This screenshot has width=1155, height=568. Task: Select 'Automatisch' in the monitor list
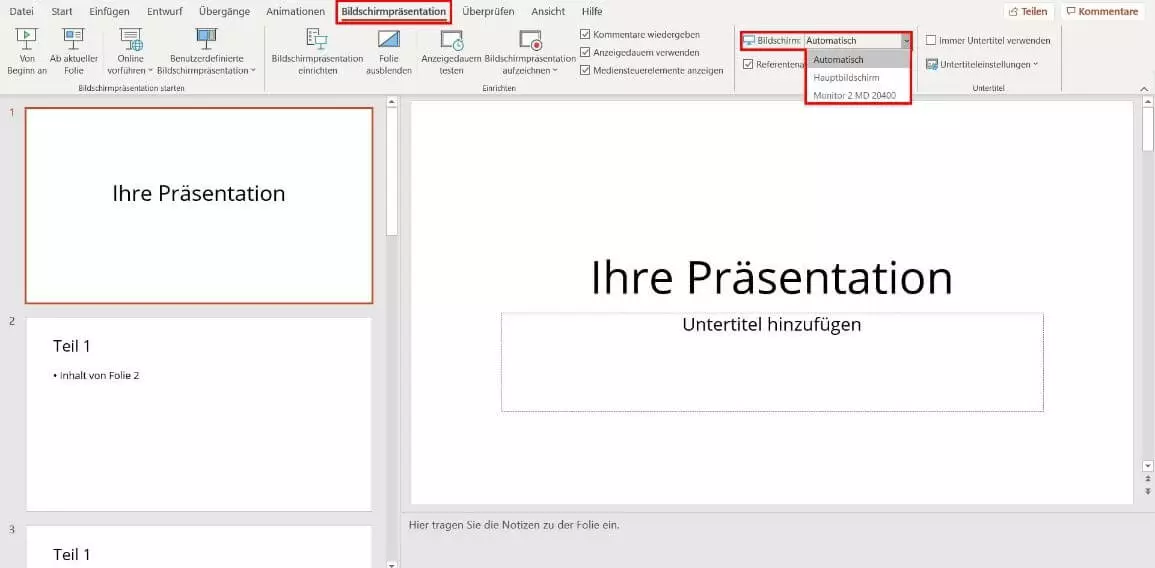click(858, 60)
